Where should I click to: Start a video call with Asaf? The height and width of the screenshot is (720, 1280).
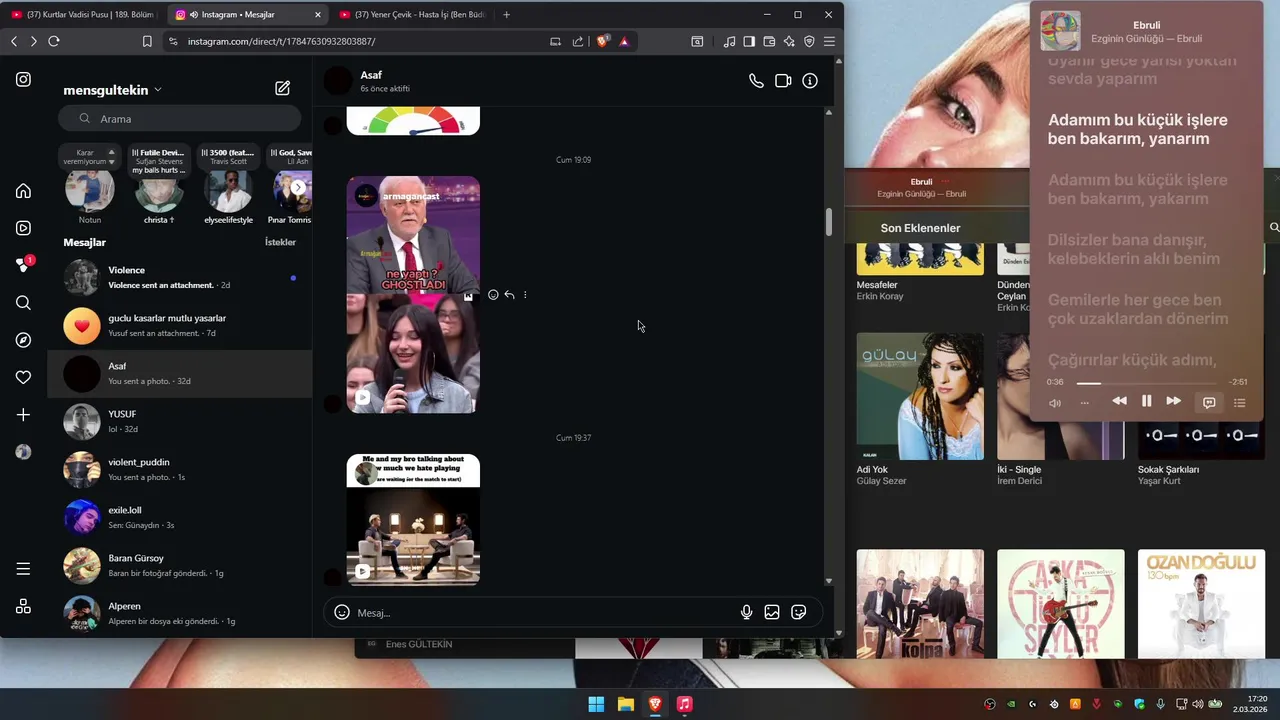(x=783, y=81)
